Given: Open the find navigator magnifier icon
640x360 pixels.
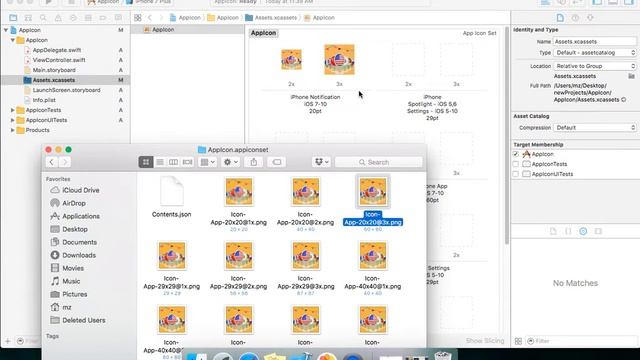Looking at the screenshot, I should click(43, 18).
